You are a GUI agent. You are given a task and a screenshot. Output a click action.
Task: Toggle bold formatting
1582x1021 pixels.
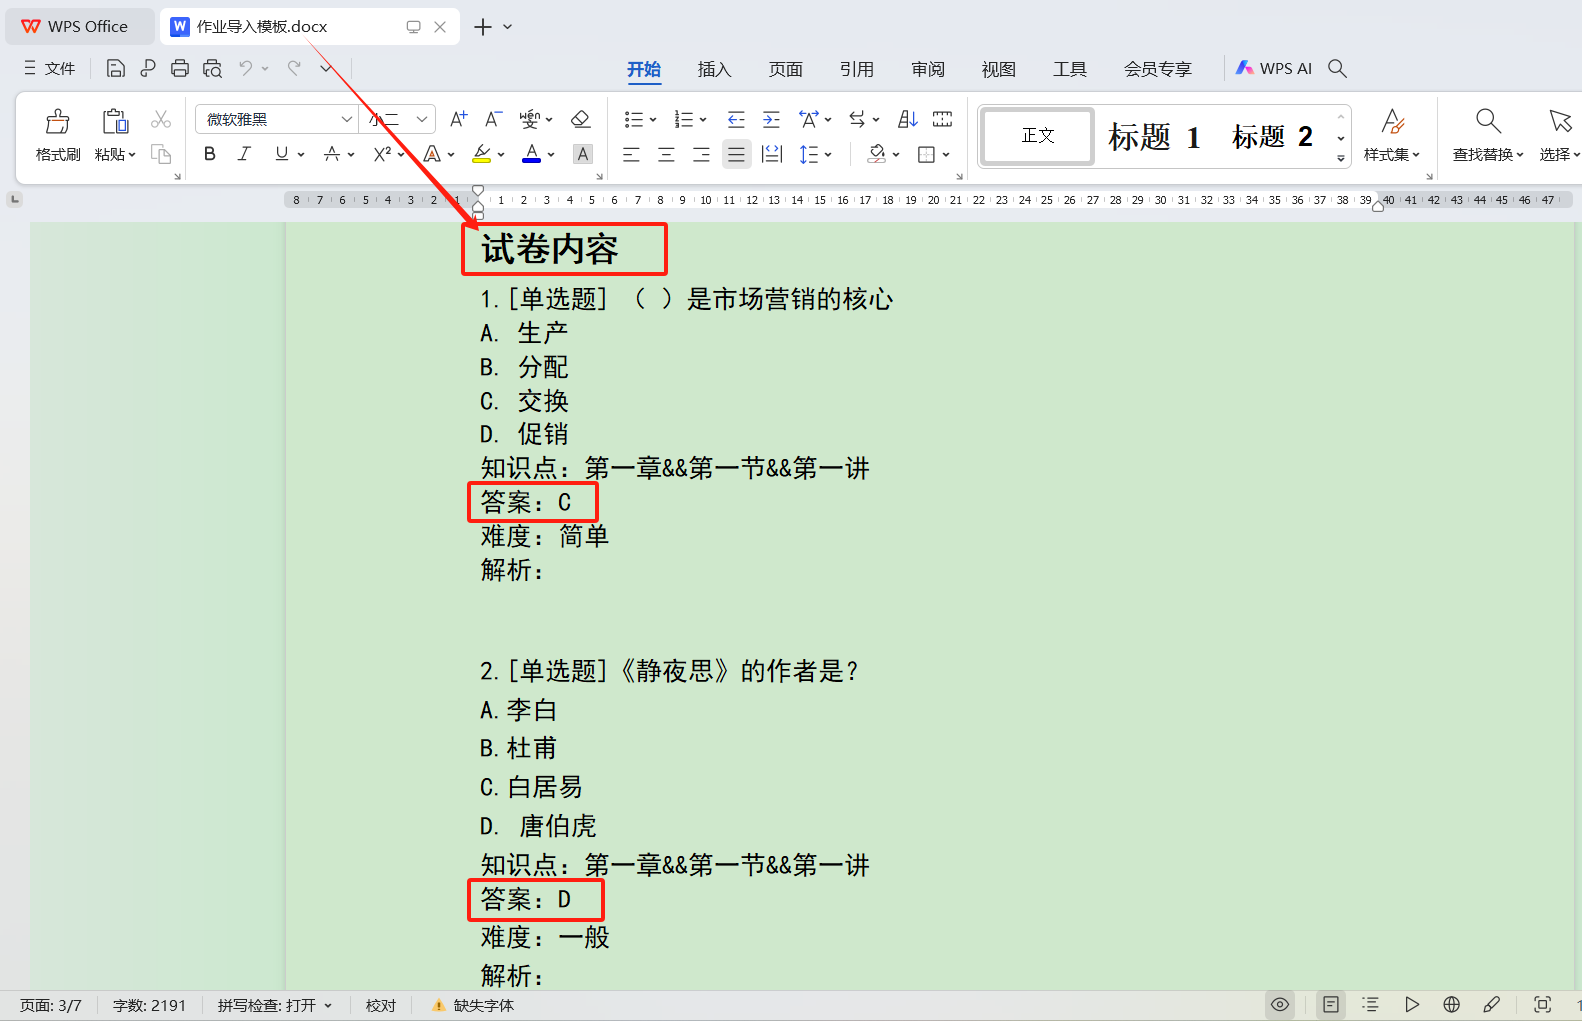210,154
